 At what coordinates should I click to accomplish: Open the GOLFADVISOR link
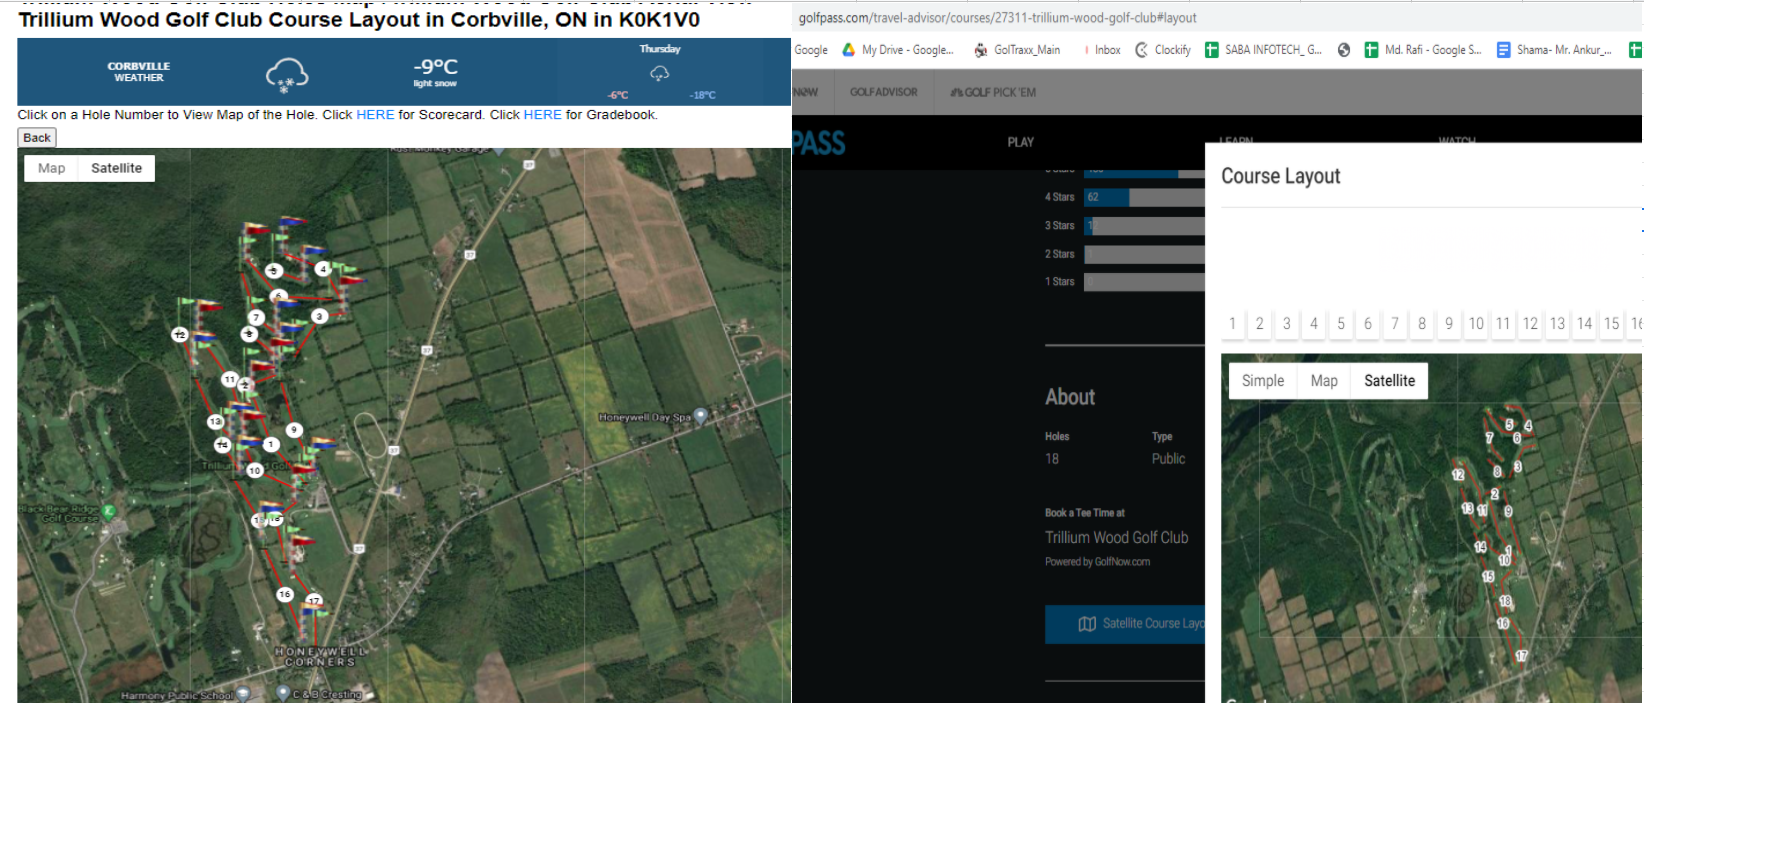[x=883, y=92]
